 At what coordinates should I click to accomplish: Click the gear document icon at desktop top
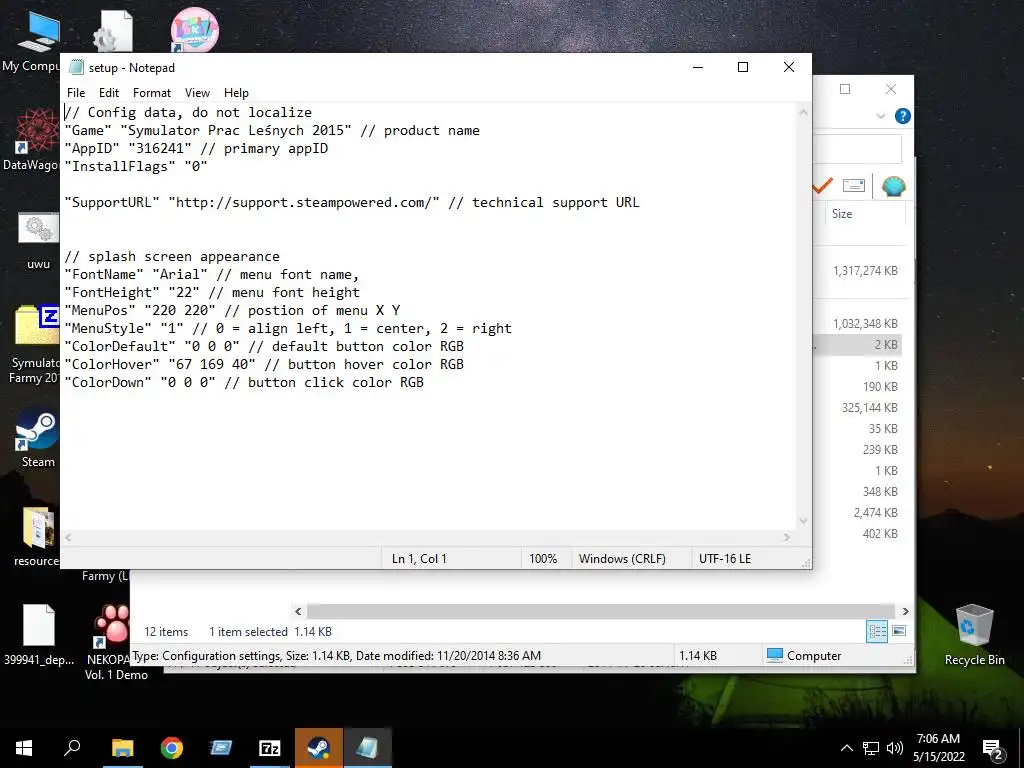pyautogui.click(x=114, y=31)
